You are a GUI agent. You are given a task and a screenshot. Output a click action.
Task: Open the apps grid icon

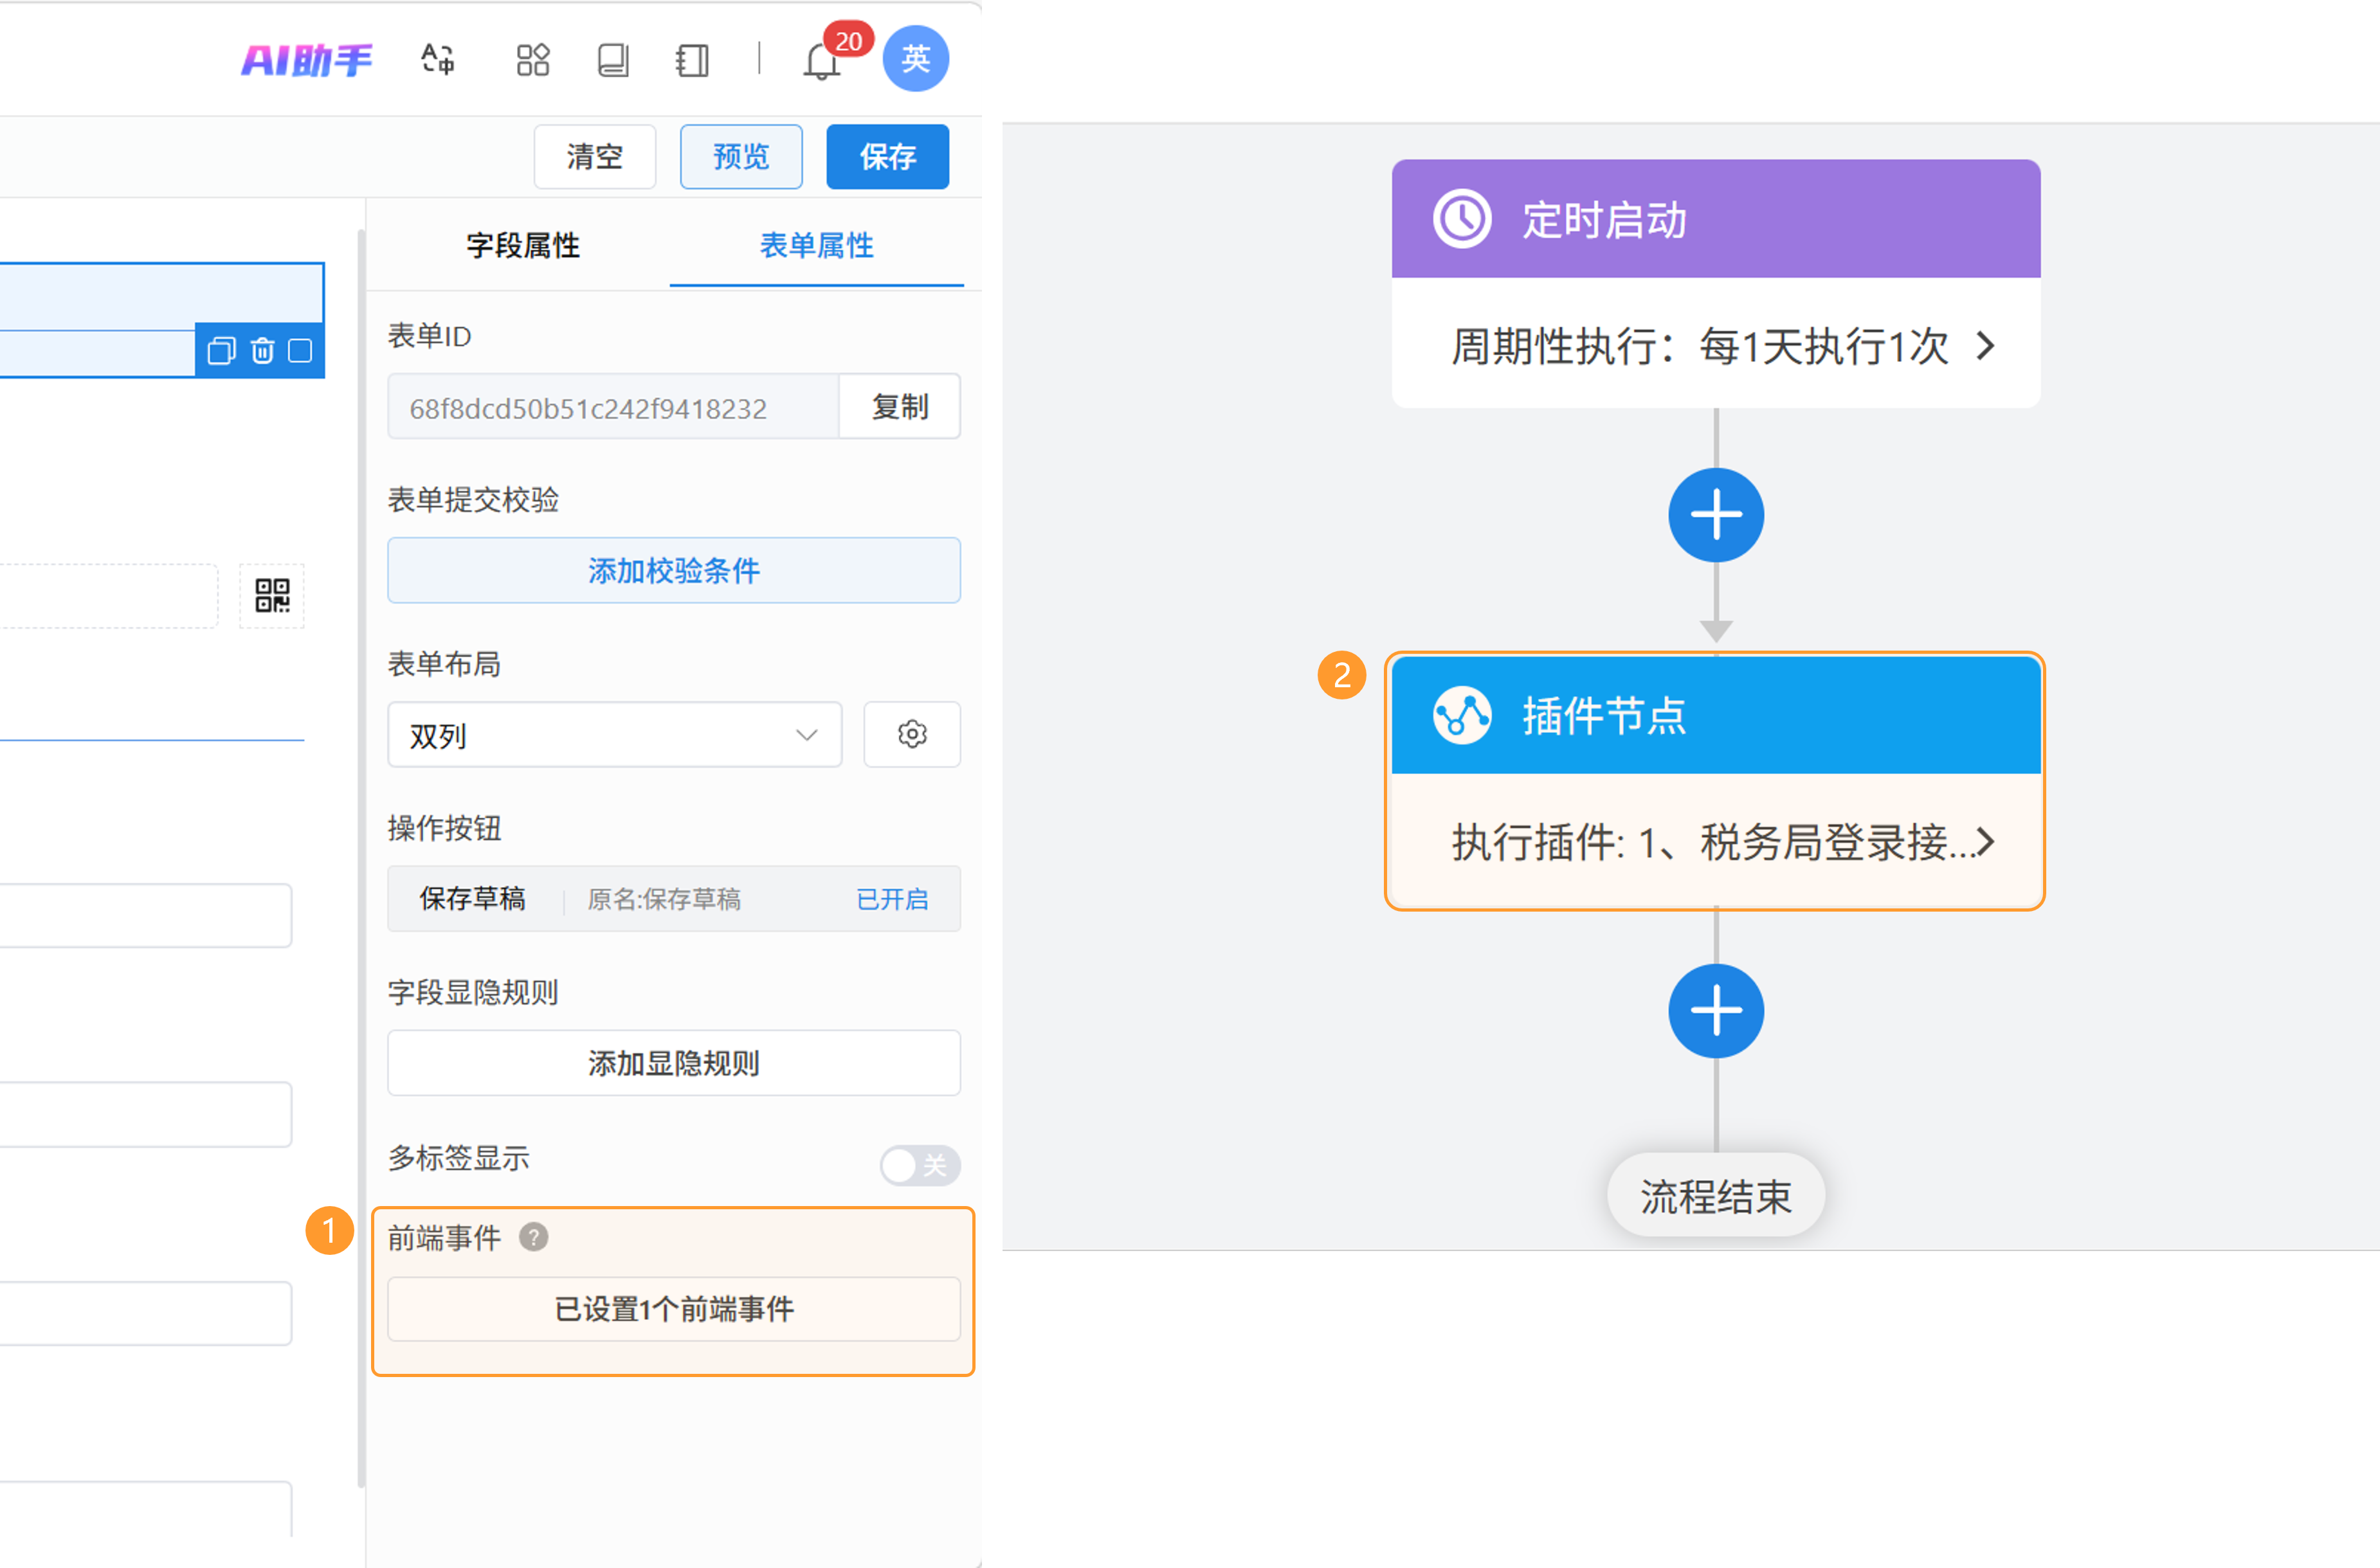tap(532, 59)
